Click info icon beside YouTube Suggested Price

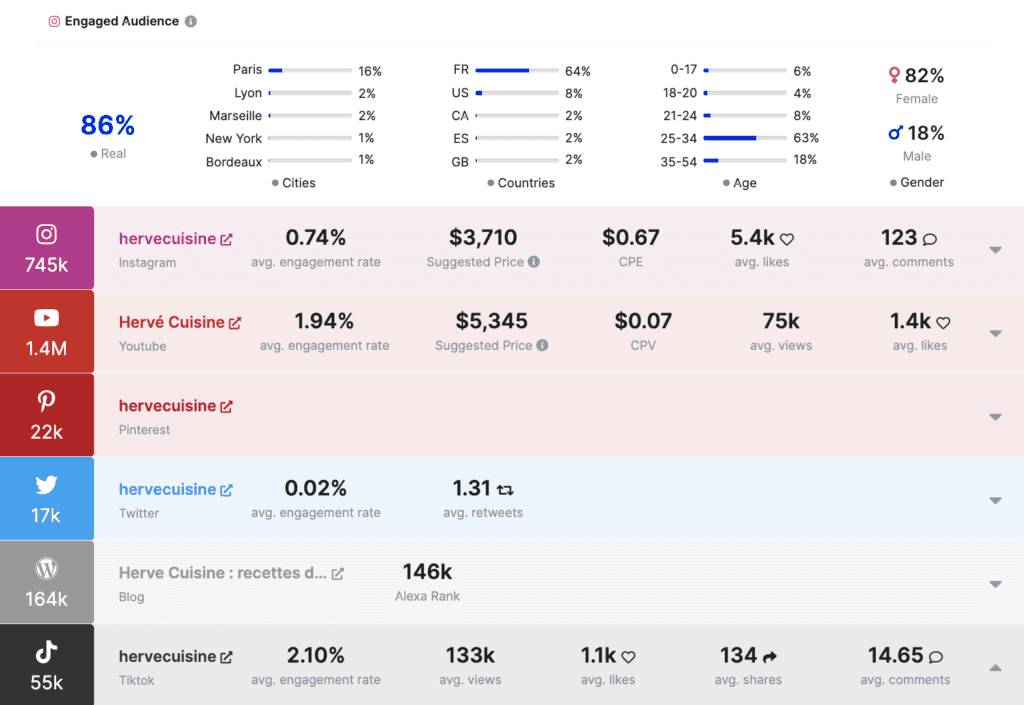pyautogui.click(x=542, y=346)
